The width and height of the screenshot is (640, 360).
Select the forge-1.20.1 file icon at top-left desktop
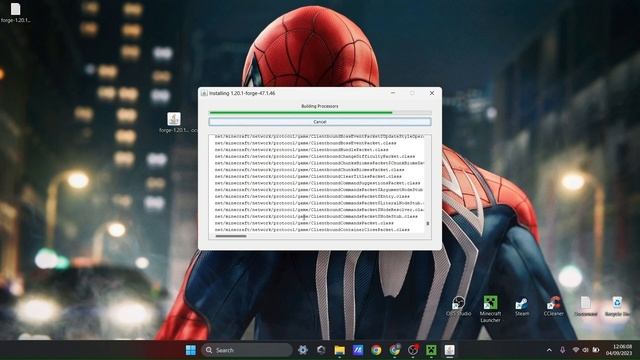tap(16, 12)
